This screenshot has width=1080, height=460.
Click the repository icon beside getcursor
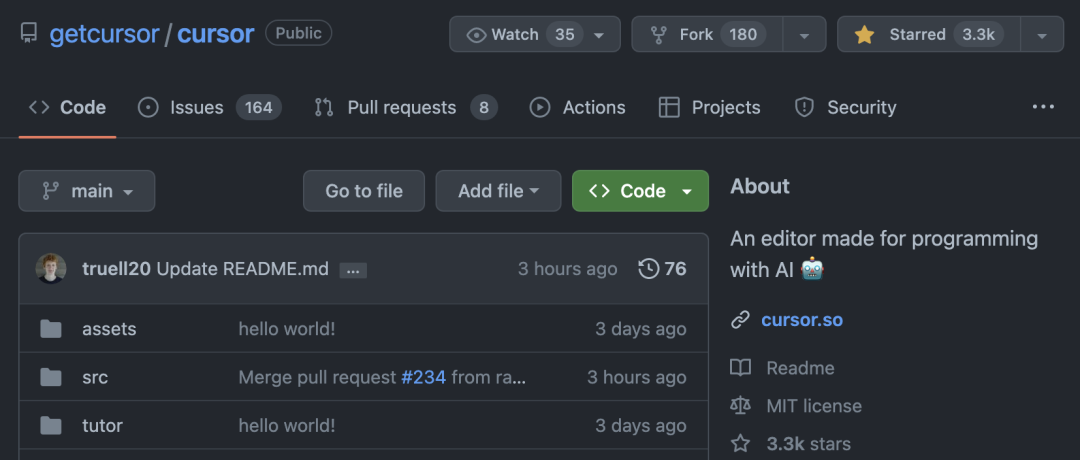click(x=29, y=34)
